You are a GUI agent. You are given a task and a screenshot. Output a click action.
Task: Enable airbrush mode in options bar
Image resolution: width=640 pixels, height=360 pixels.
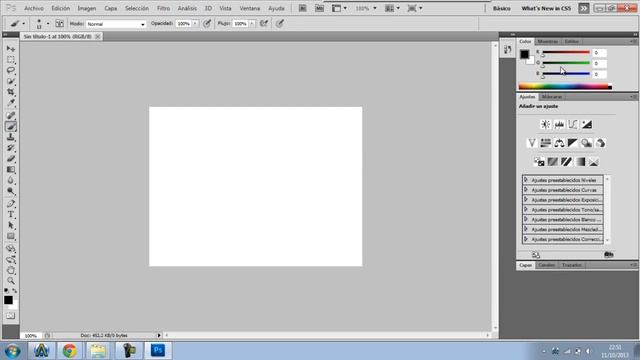pos(264,24)
